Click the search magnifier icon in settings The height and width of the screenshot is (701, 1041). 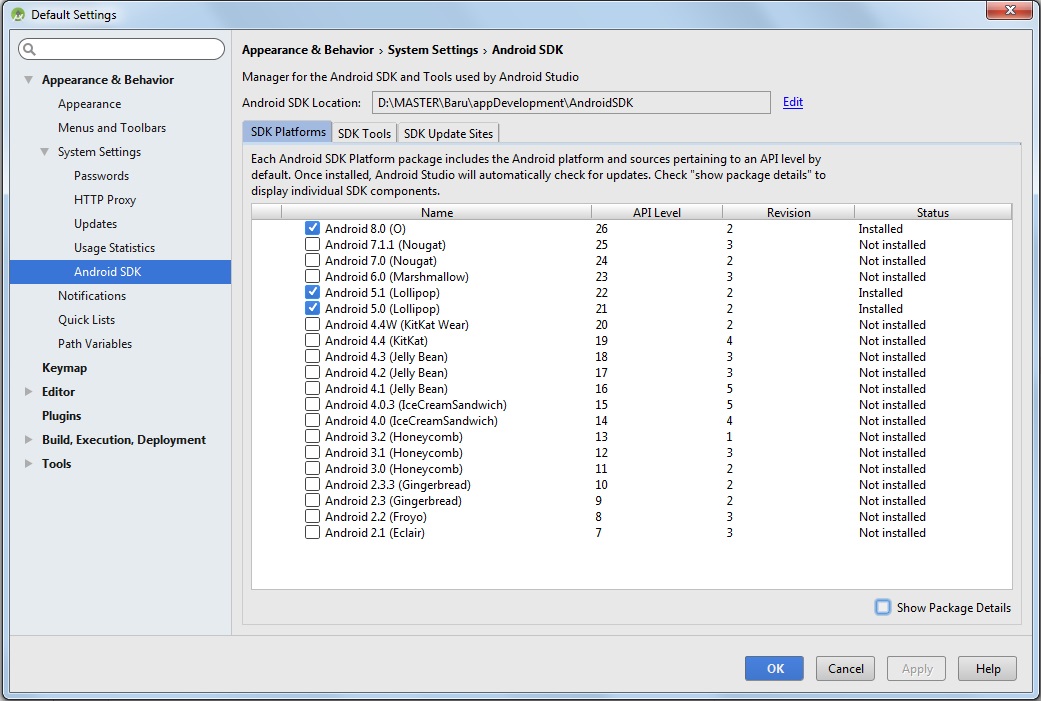[29, 50]
